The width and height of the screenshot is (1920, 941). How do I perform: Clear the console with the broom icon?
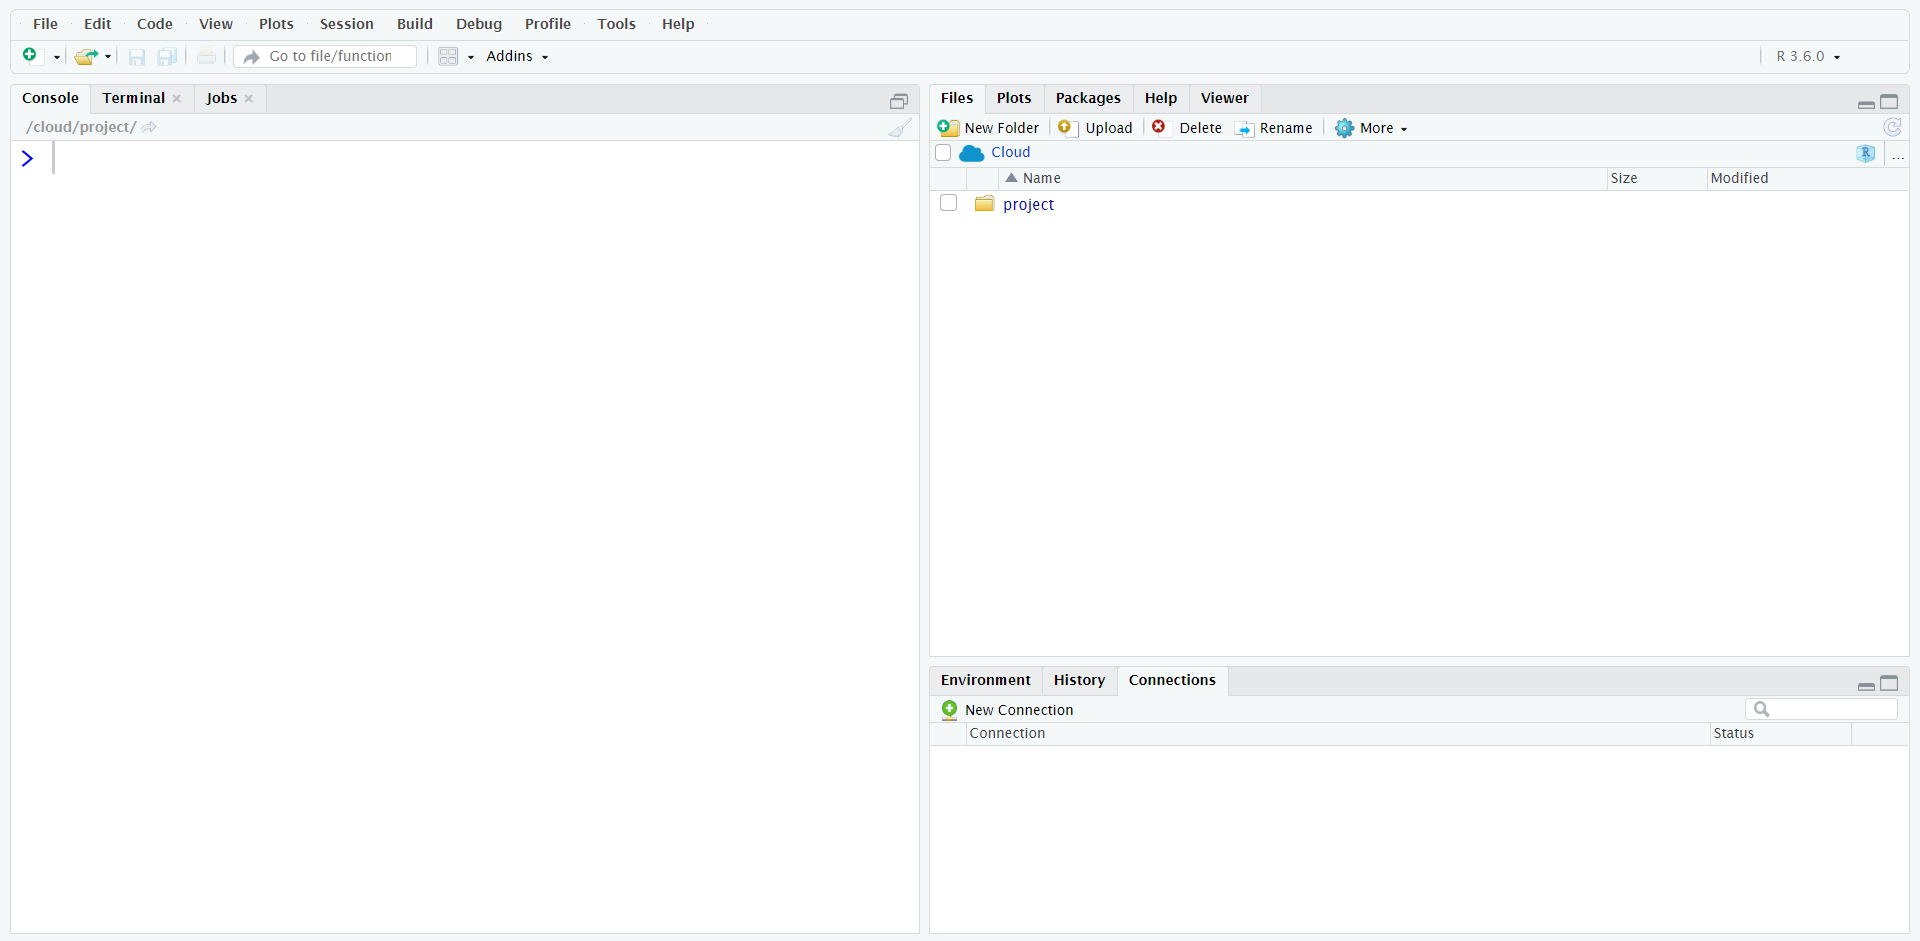coord(898,127)
